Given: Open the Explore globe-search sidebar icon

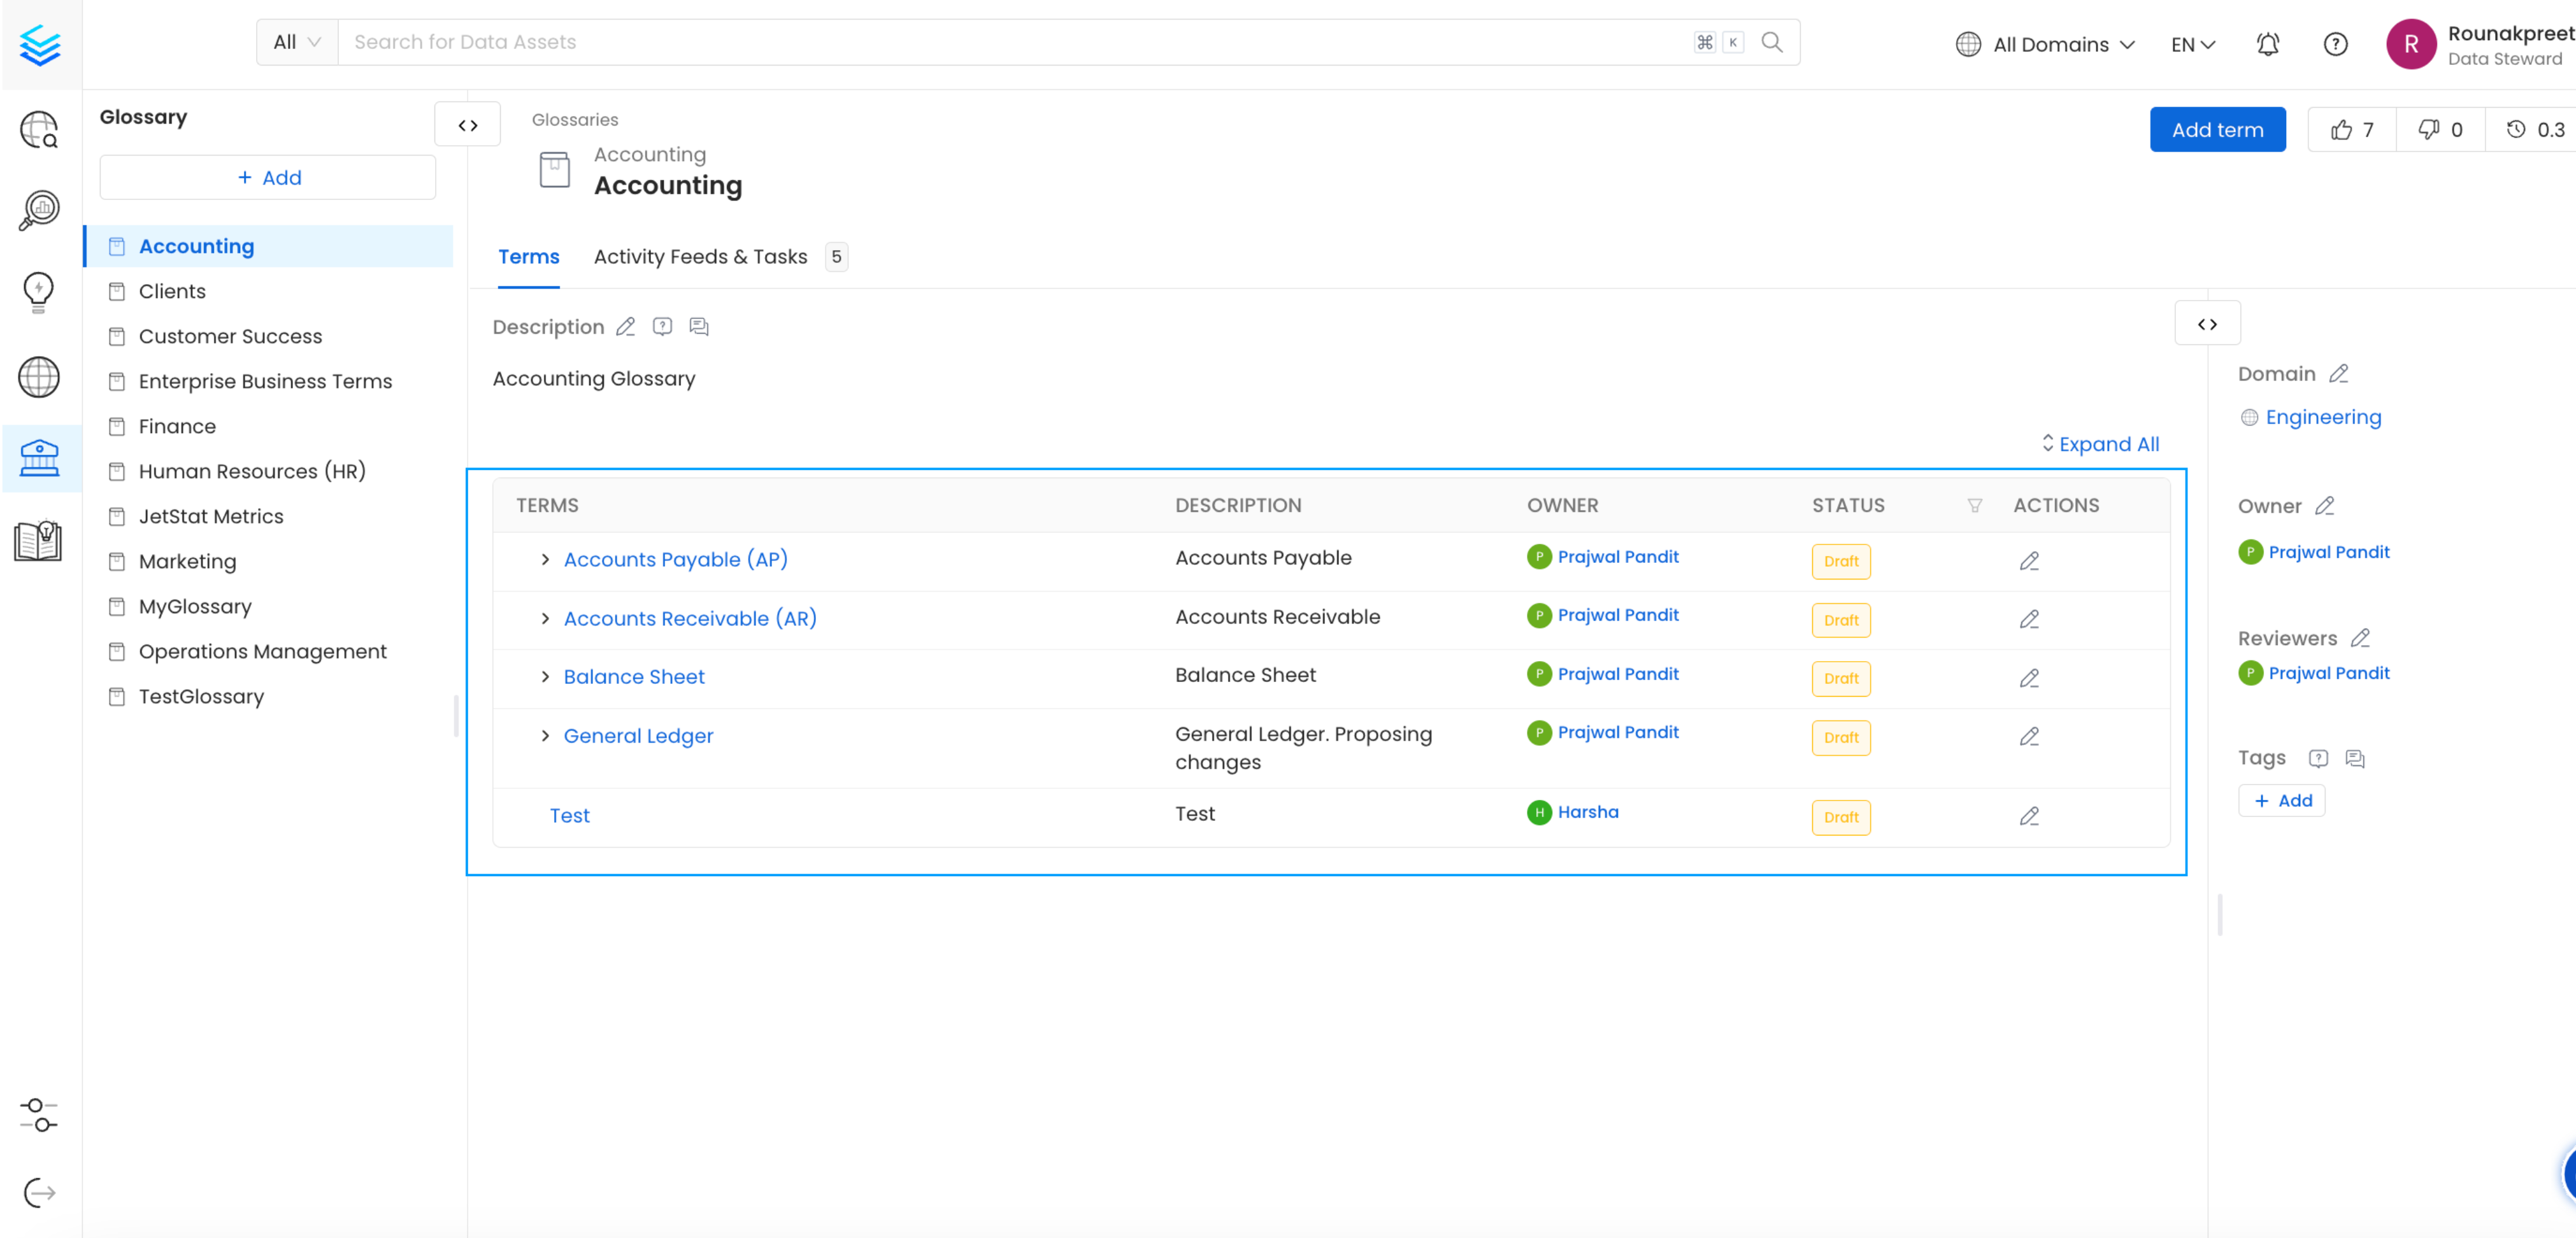Looking at the screenshot, I should coord(39,130).
